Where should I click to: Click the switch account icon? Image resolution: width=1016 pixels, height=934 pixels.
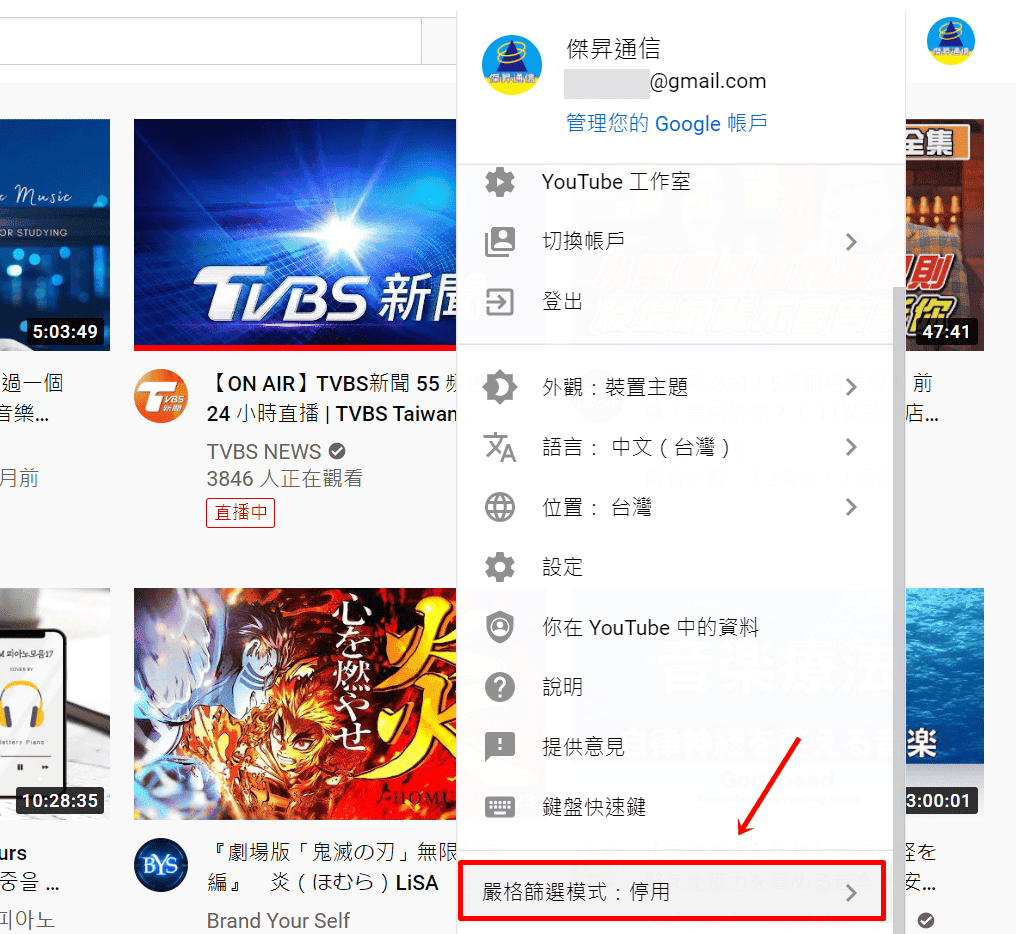(x=500, y=242)
